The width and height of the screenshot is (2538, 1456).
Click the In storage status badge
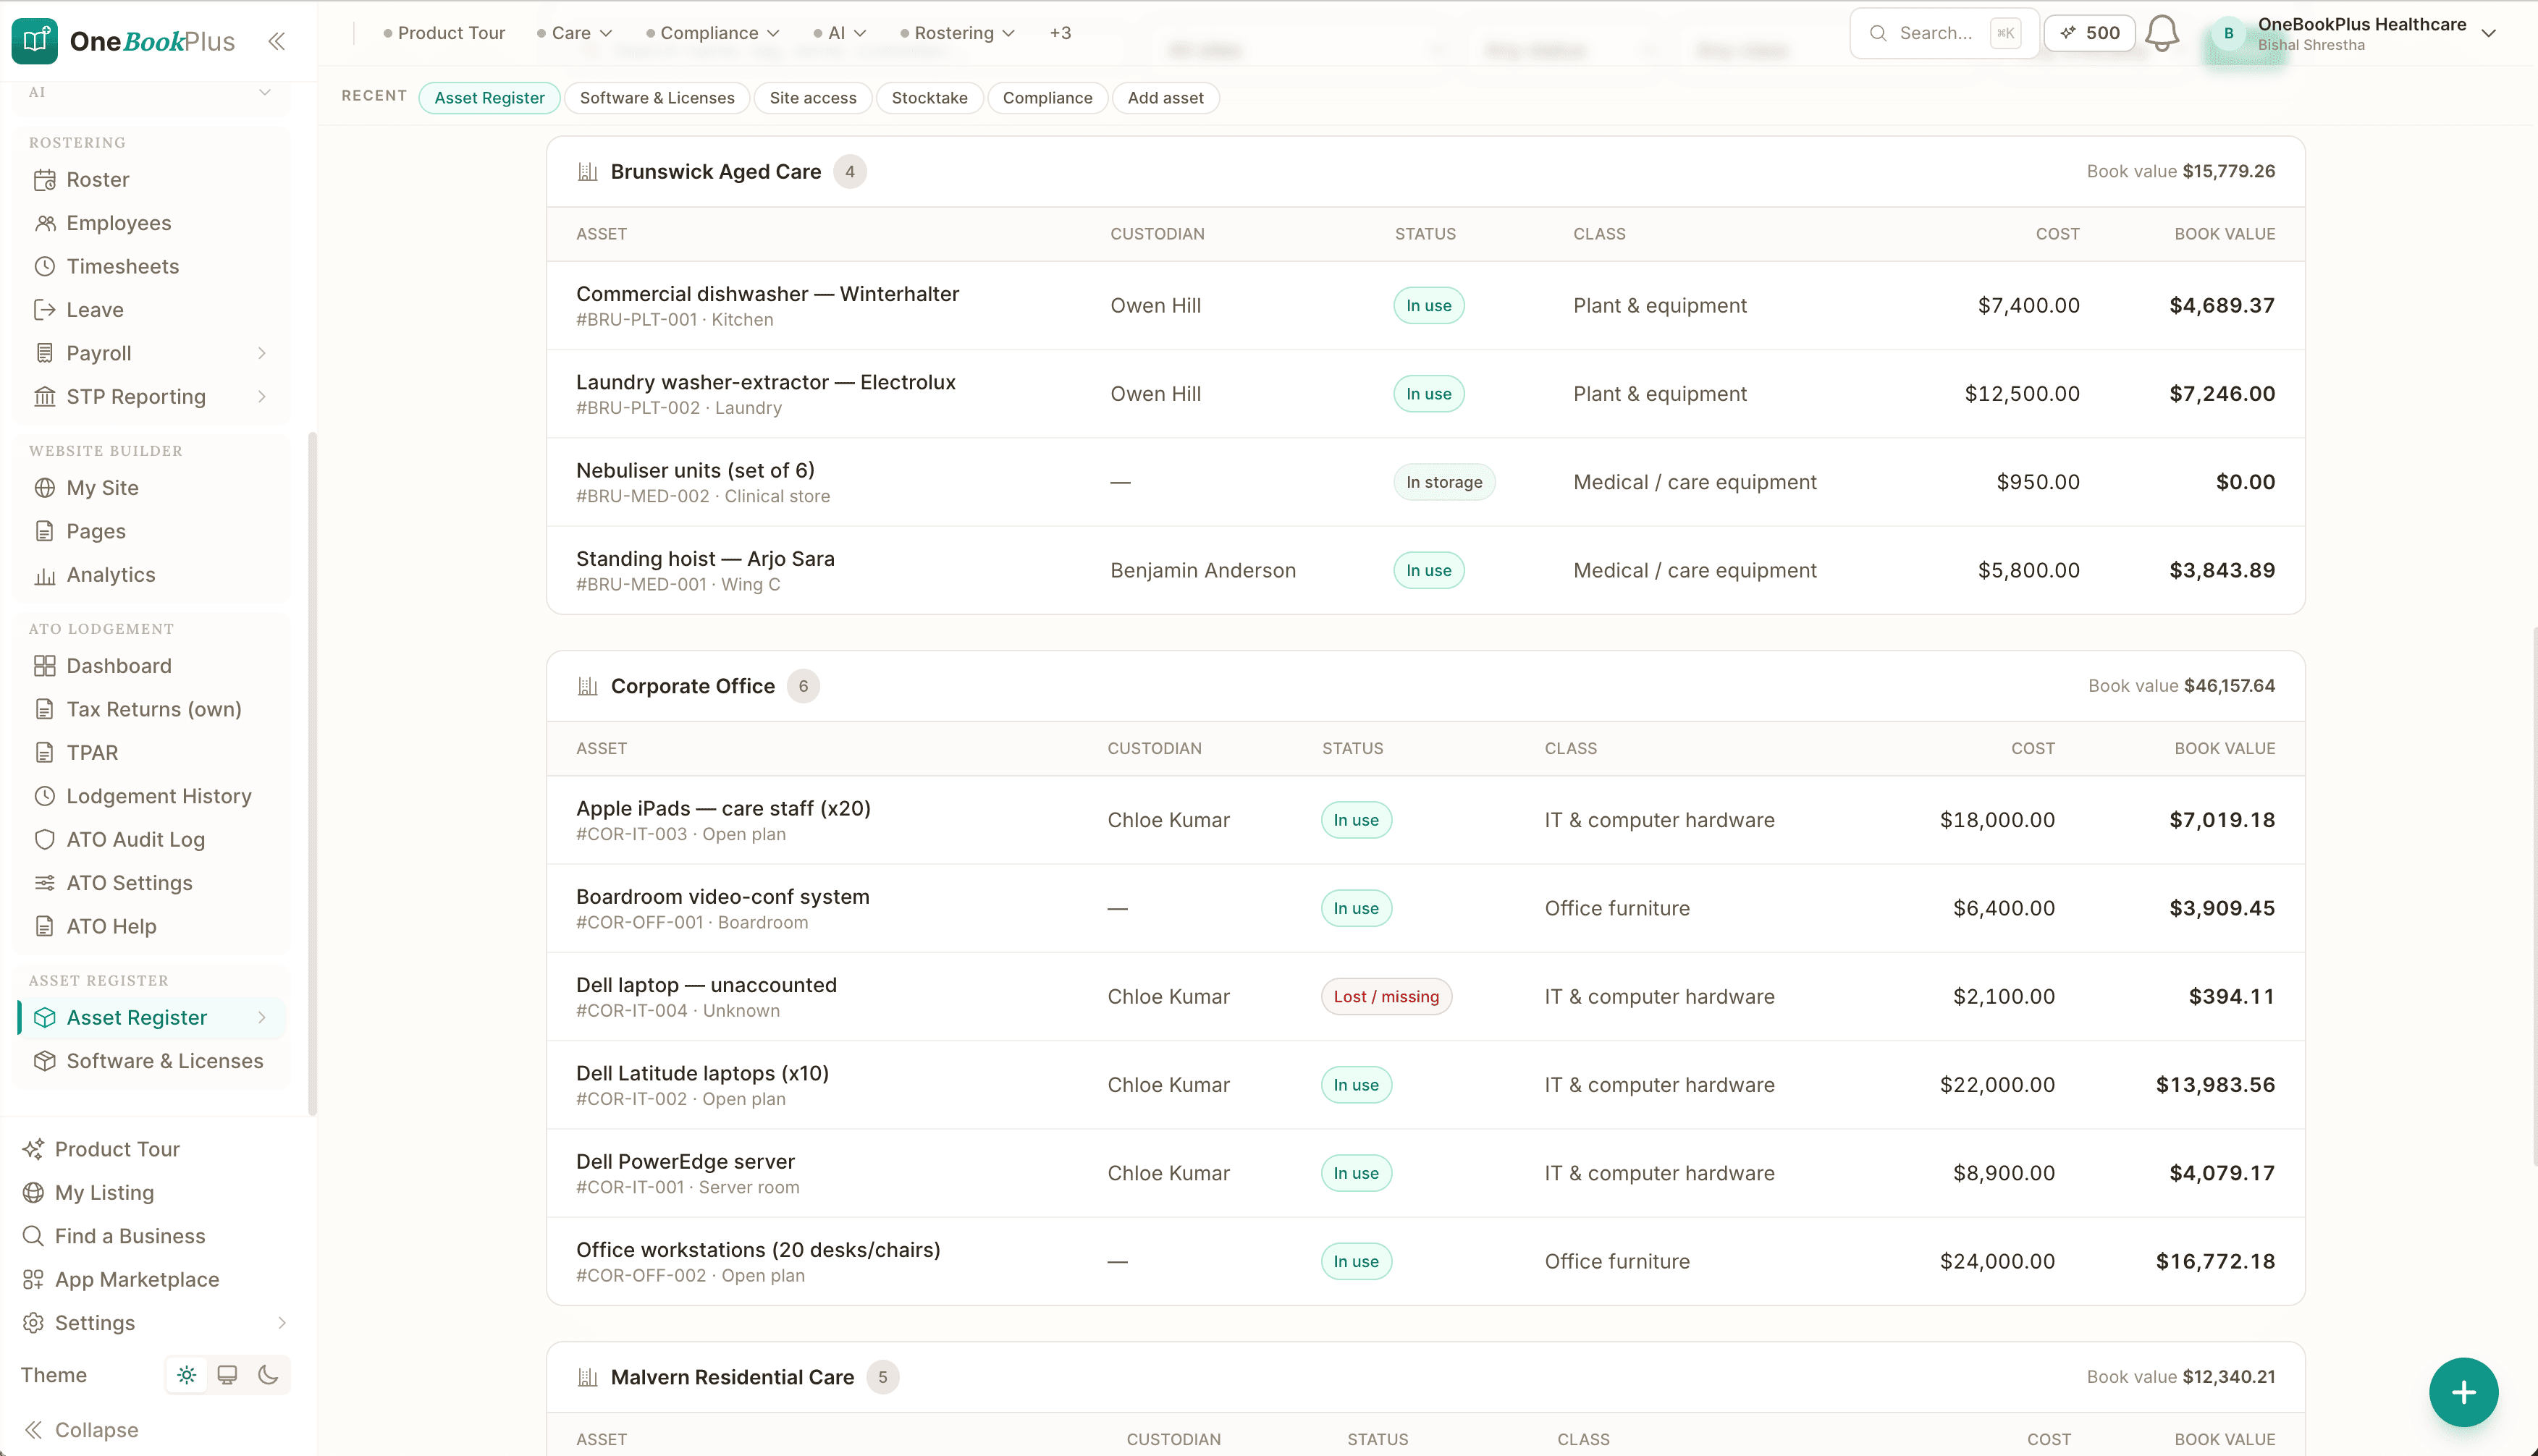tap(1444, 482)
